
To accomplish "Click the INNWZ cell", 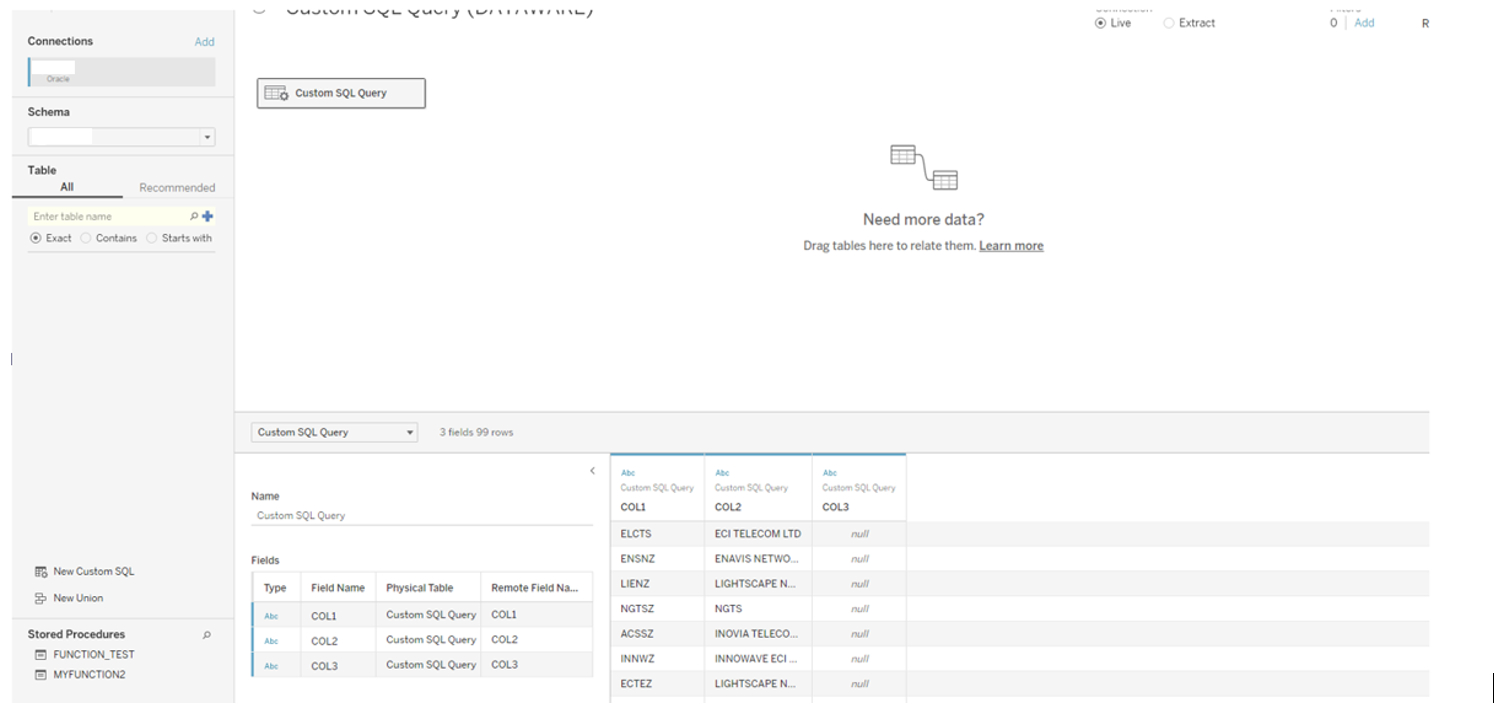I will pyautogui.click(x=657, y=659).
